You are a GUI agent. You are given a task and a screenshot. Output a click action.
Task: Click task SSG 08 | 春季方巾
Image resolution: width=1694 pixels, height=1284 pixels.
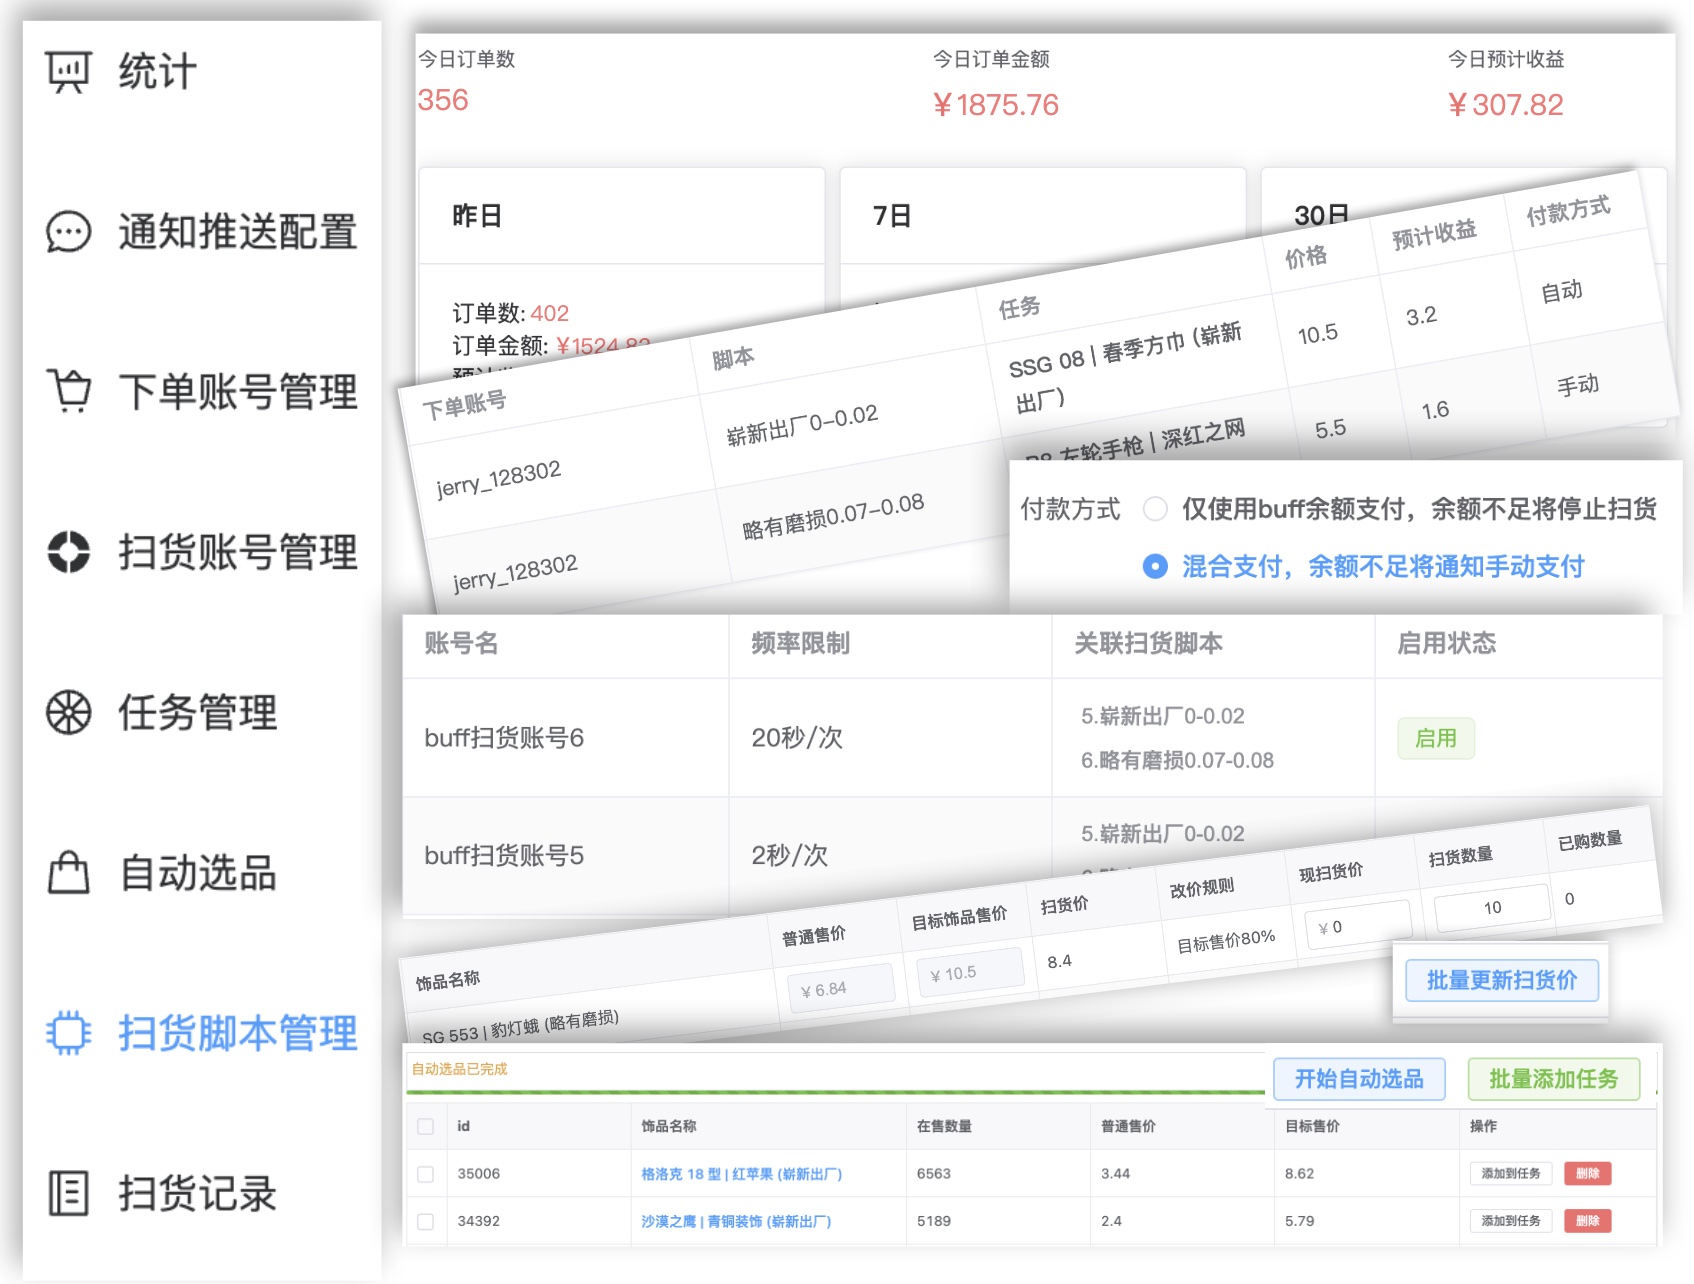pos(1126,367)
